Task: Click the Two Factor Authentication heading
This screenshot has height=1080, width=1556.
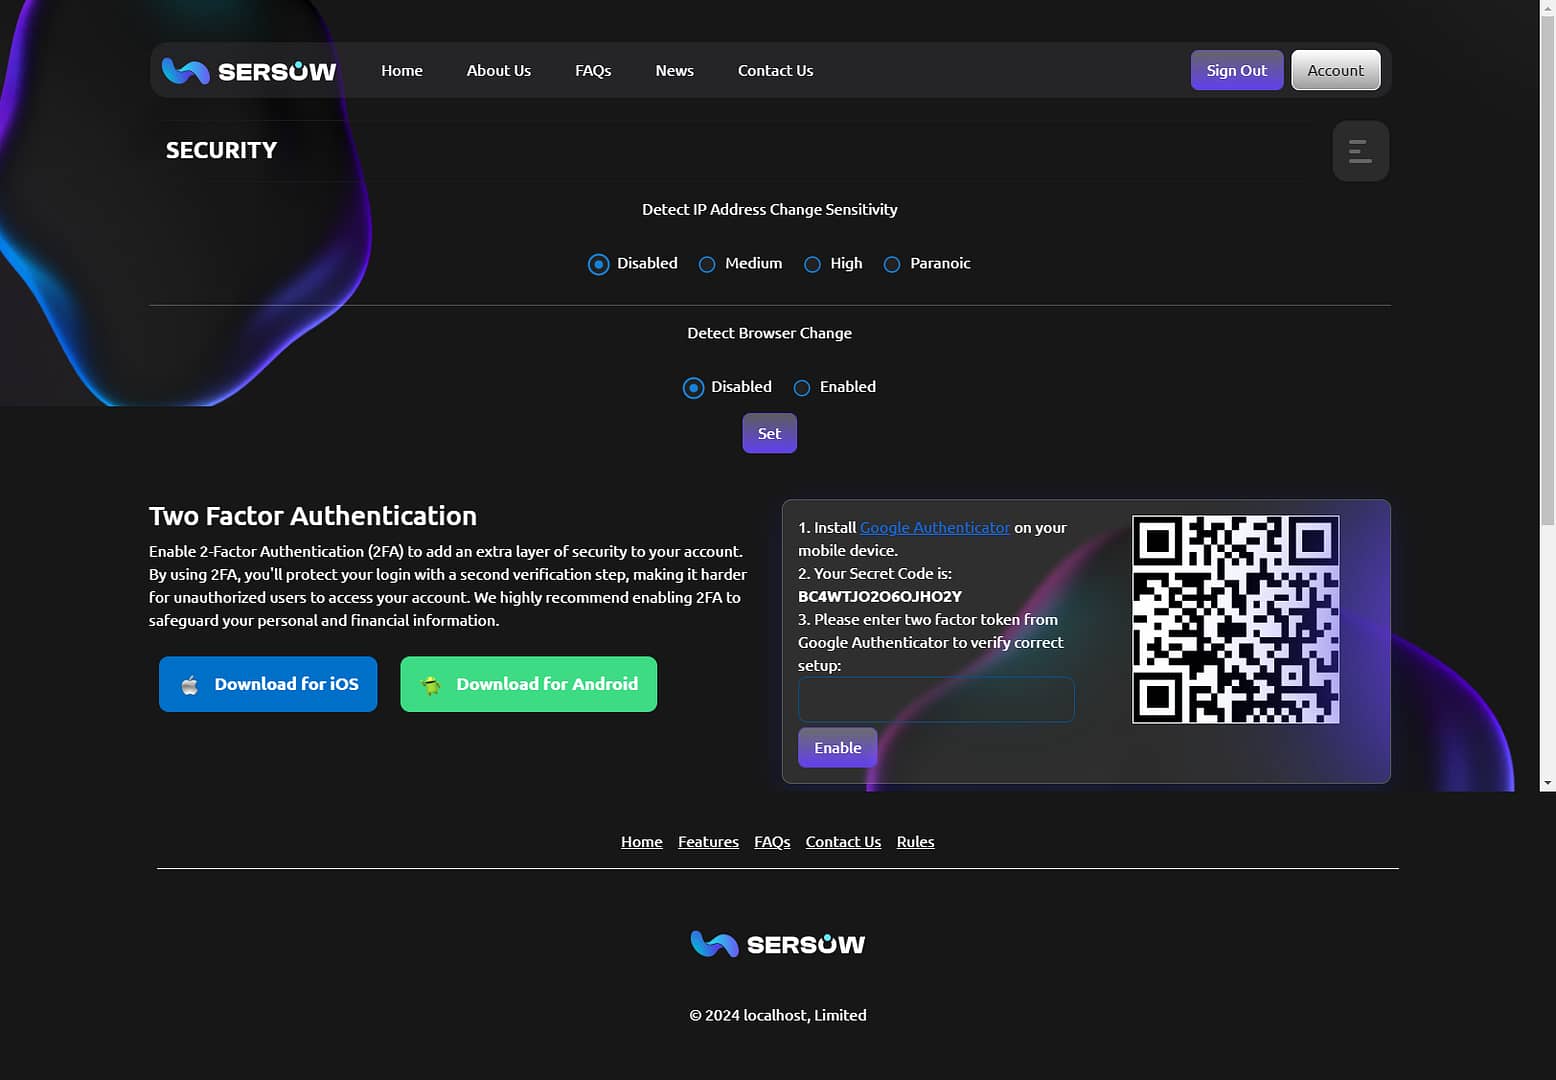Action: coord(313,516)
